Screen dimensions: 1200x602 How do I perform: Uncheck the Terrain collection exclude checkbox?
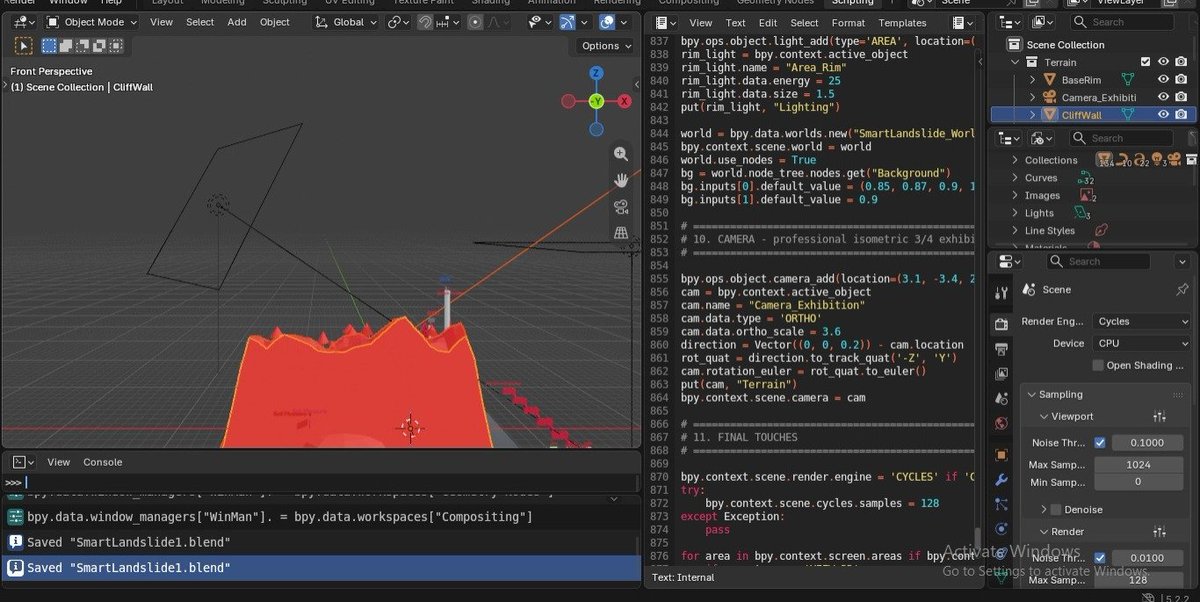1146,62
